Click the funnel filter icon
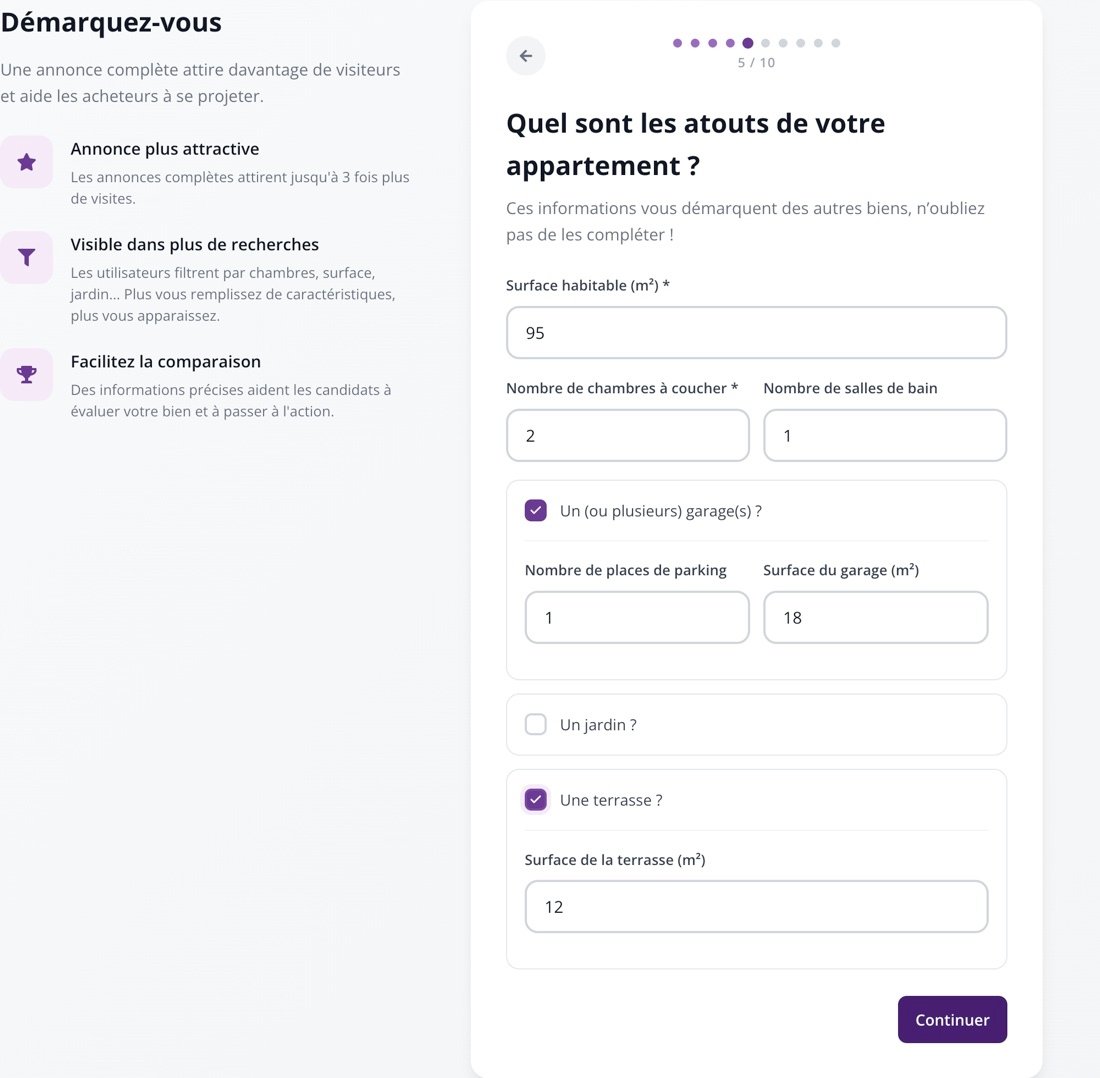The height and width of the screenshot is (1078, 1100). 26,257
